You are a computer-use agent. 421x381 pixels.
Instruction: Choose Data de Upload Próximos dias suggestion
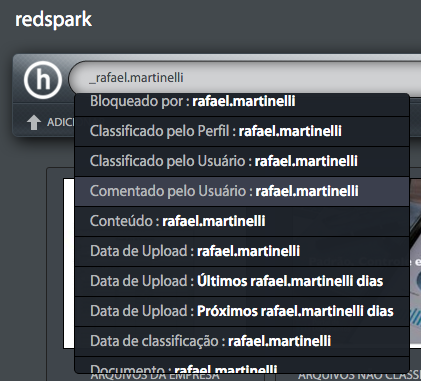[x=242, y=311]
